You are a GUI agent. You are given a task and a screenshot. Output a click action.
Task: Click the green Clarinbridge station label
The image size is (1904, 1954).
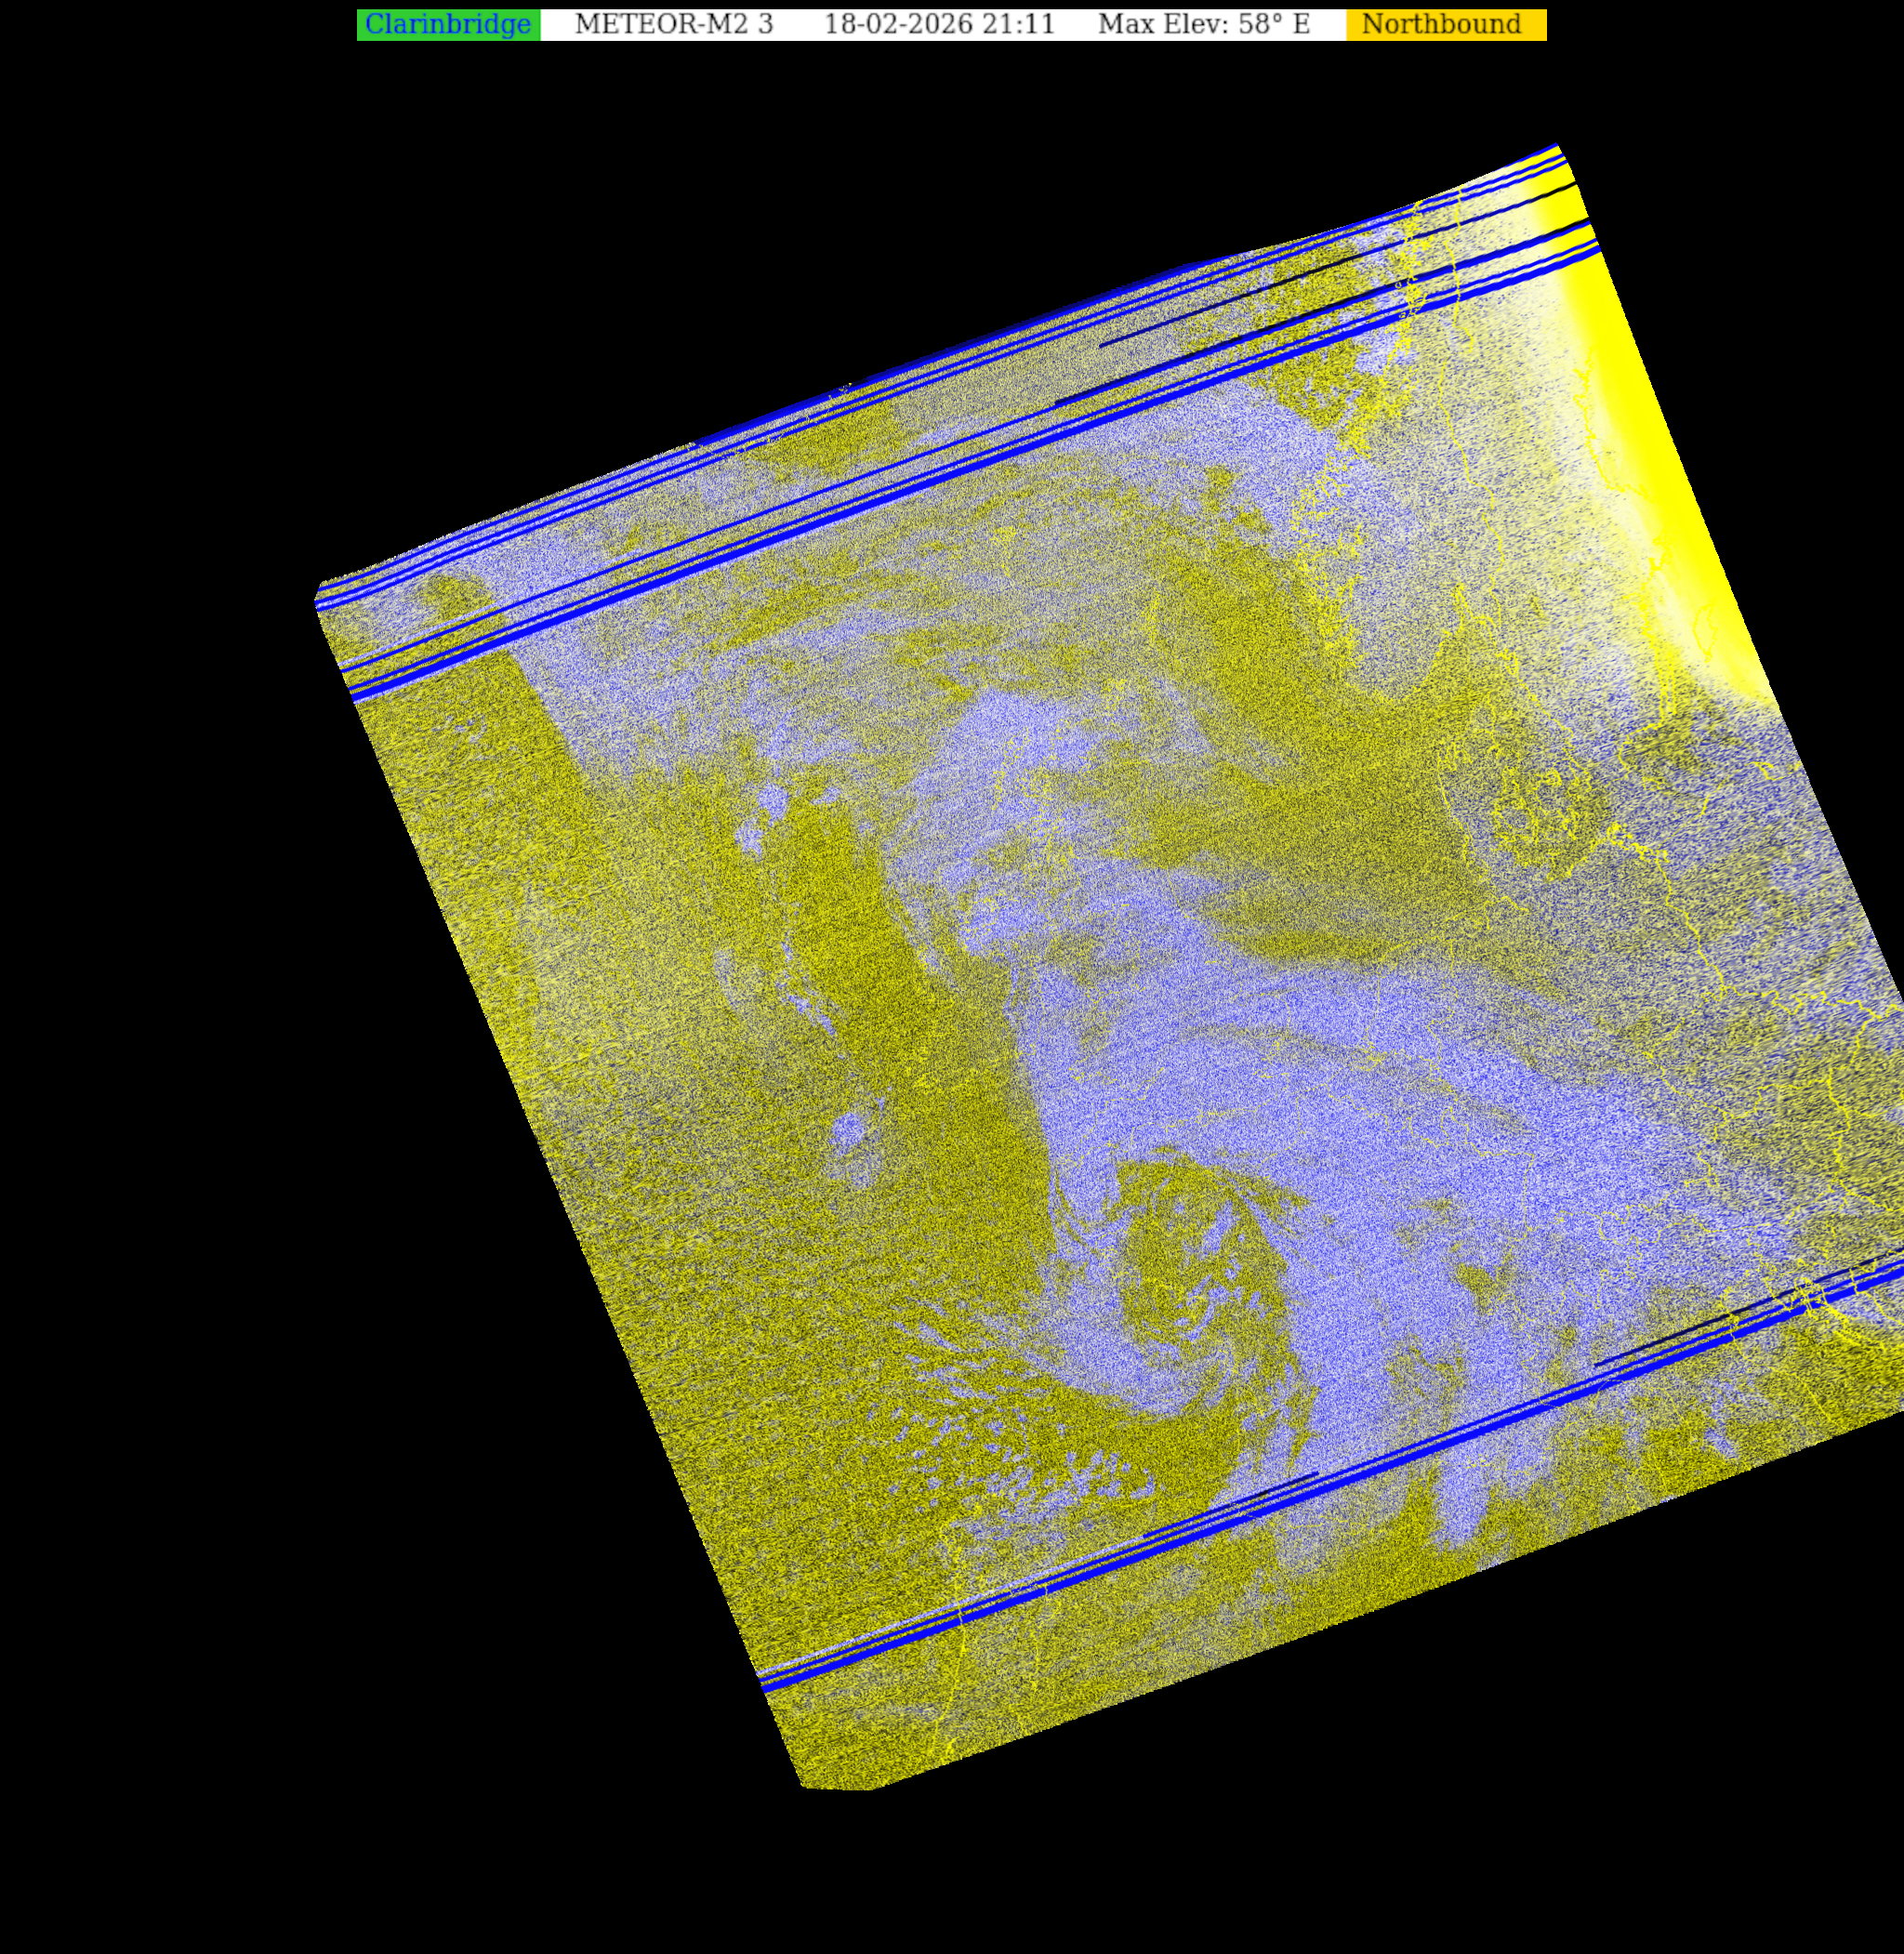tap(447, 25)
